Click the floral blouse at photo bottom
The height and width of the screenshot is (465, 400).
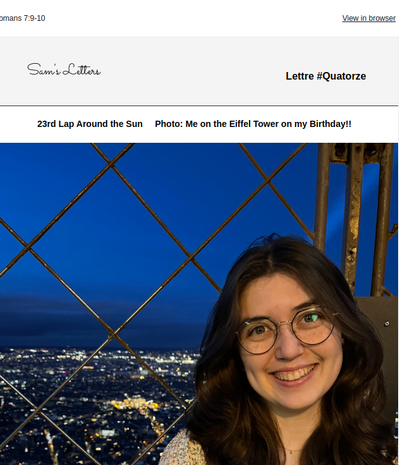pyautogui.click(x=182, y=448)
